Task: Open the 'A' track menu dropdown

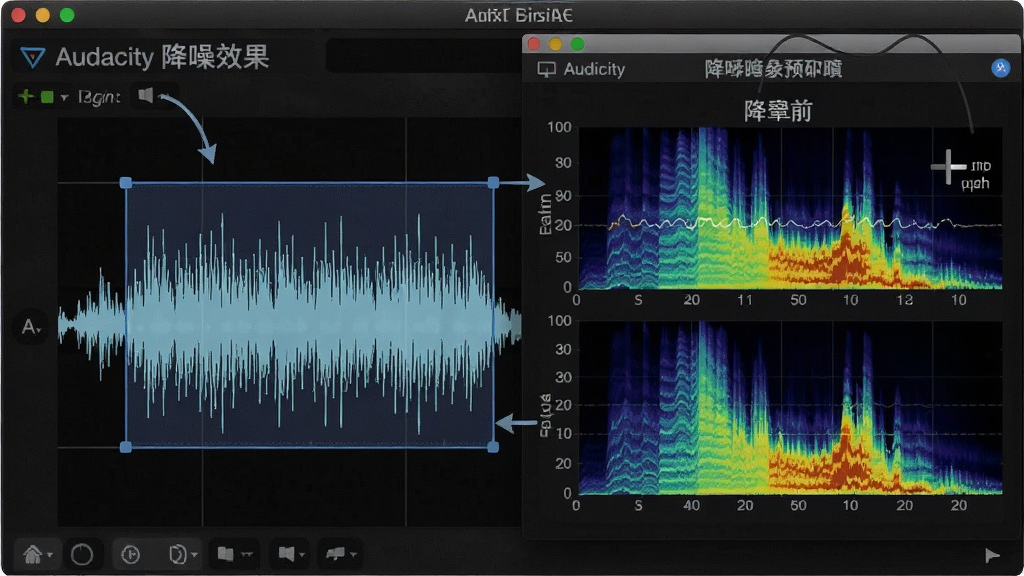Action: coord(31,327)
